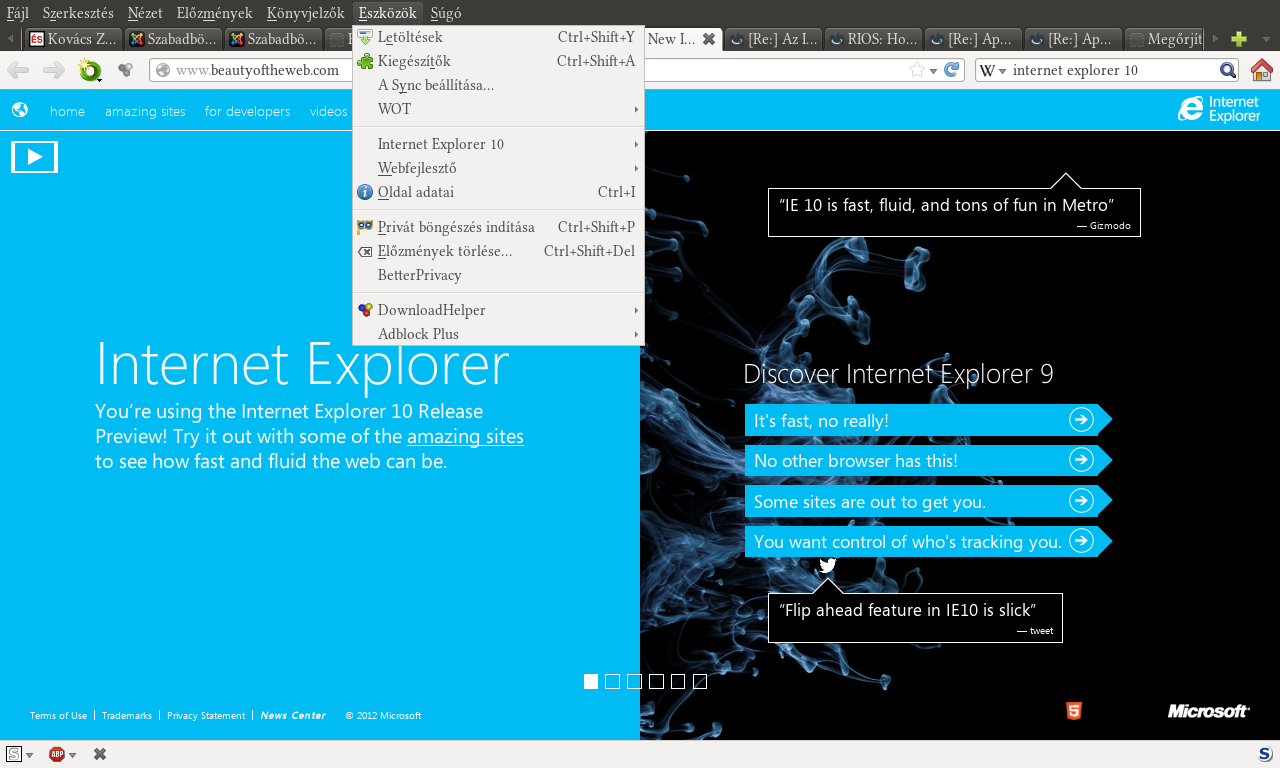Screen dimensions: 1280x768
Task: Select Előzmények törlése... menu item
Action: click(x=498, y=251)
